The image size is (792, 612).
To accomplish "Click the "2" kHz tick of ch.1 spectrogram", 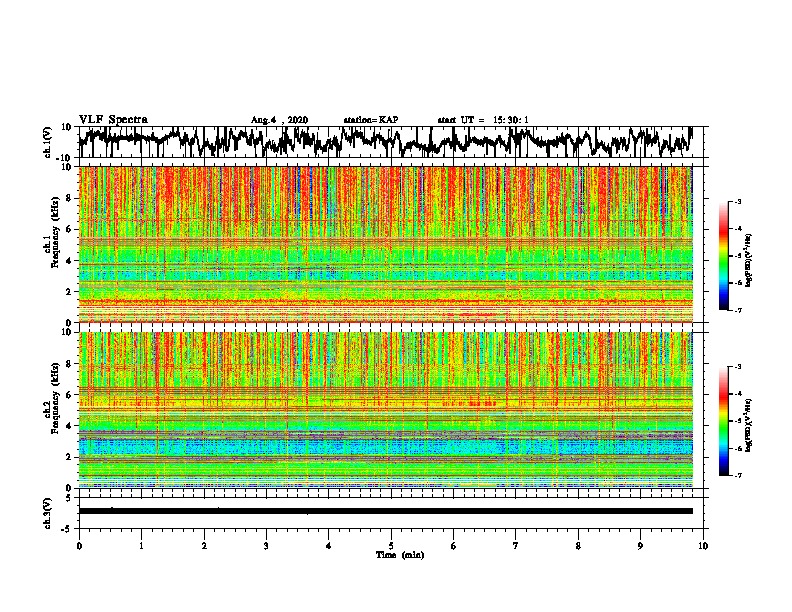I will (69, 292).
